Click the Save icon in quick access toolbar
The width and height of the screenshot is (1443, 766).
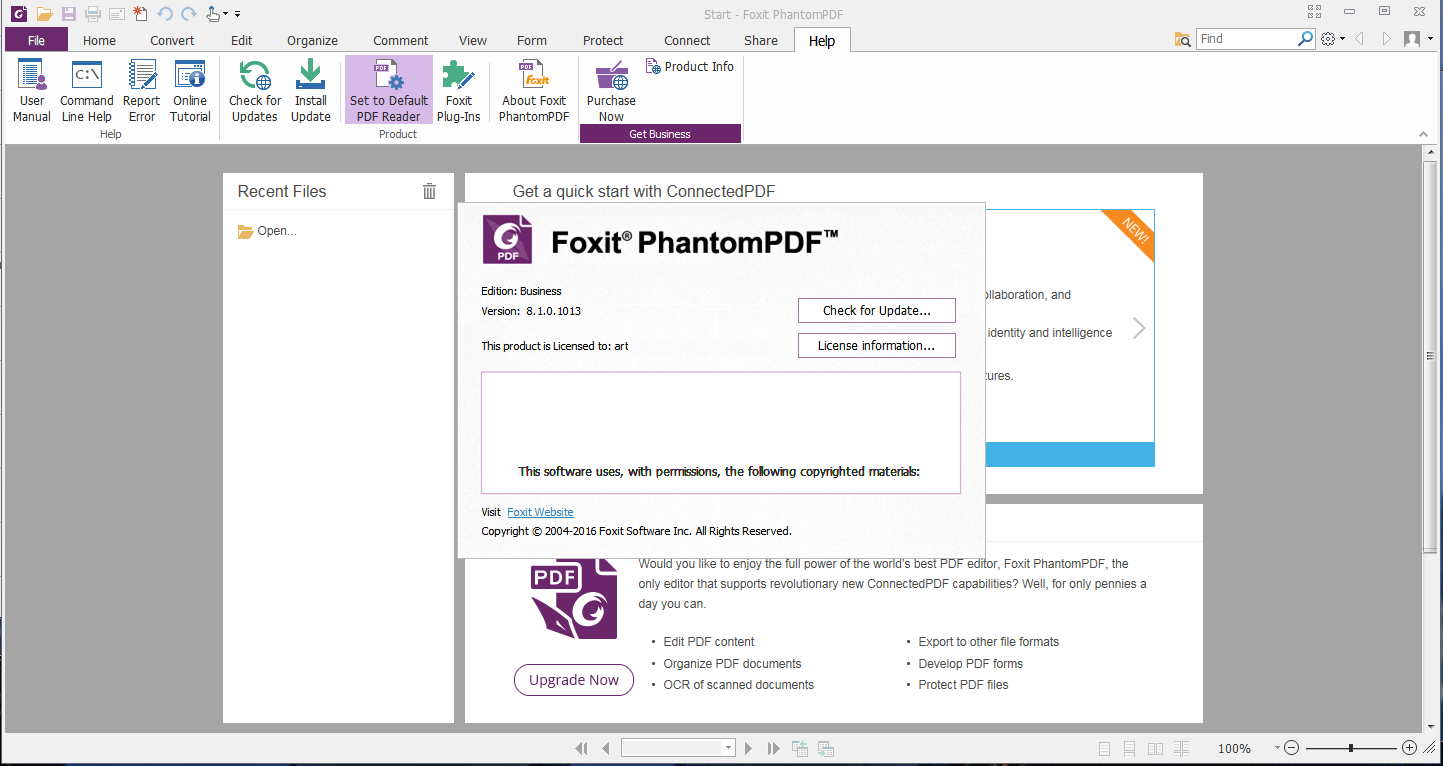[x=68, y=14]
